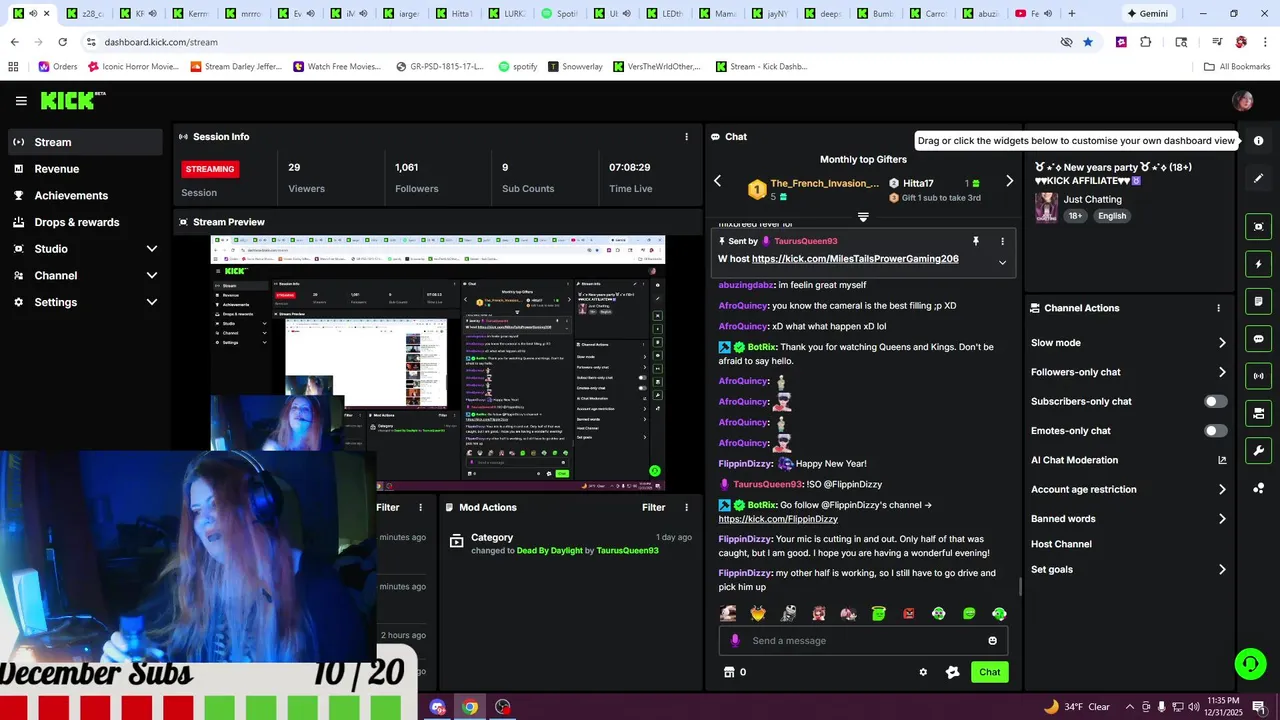Open the kick.com/FlippinDizzy link
The image size is (1280, 720).
coord(778,519)
